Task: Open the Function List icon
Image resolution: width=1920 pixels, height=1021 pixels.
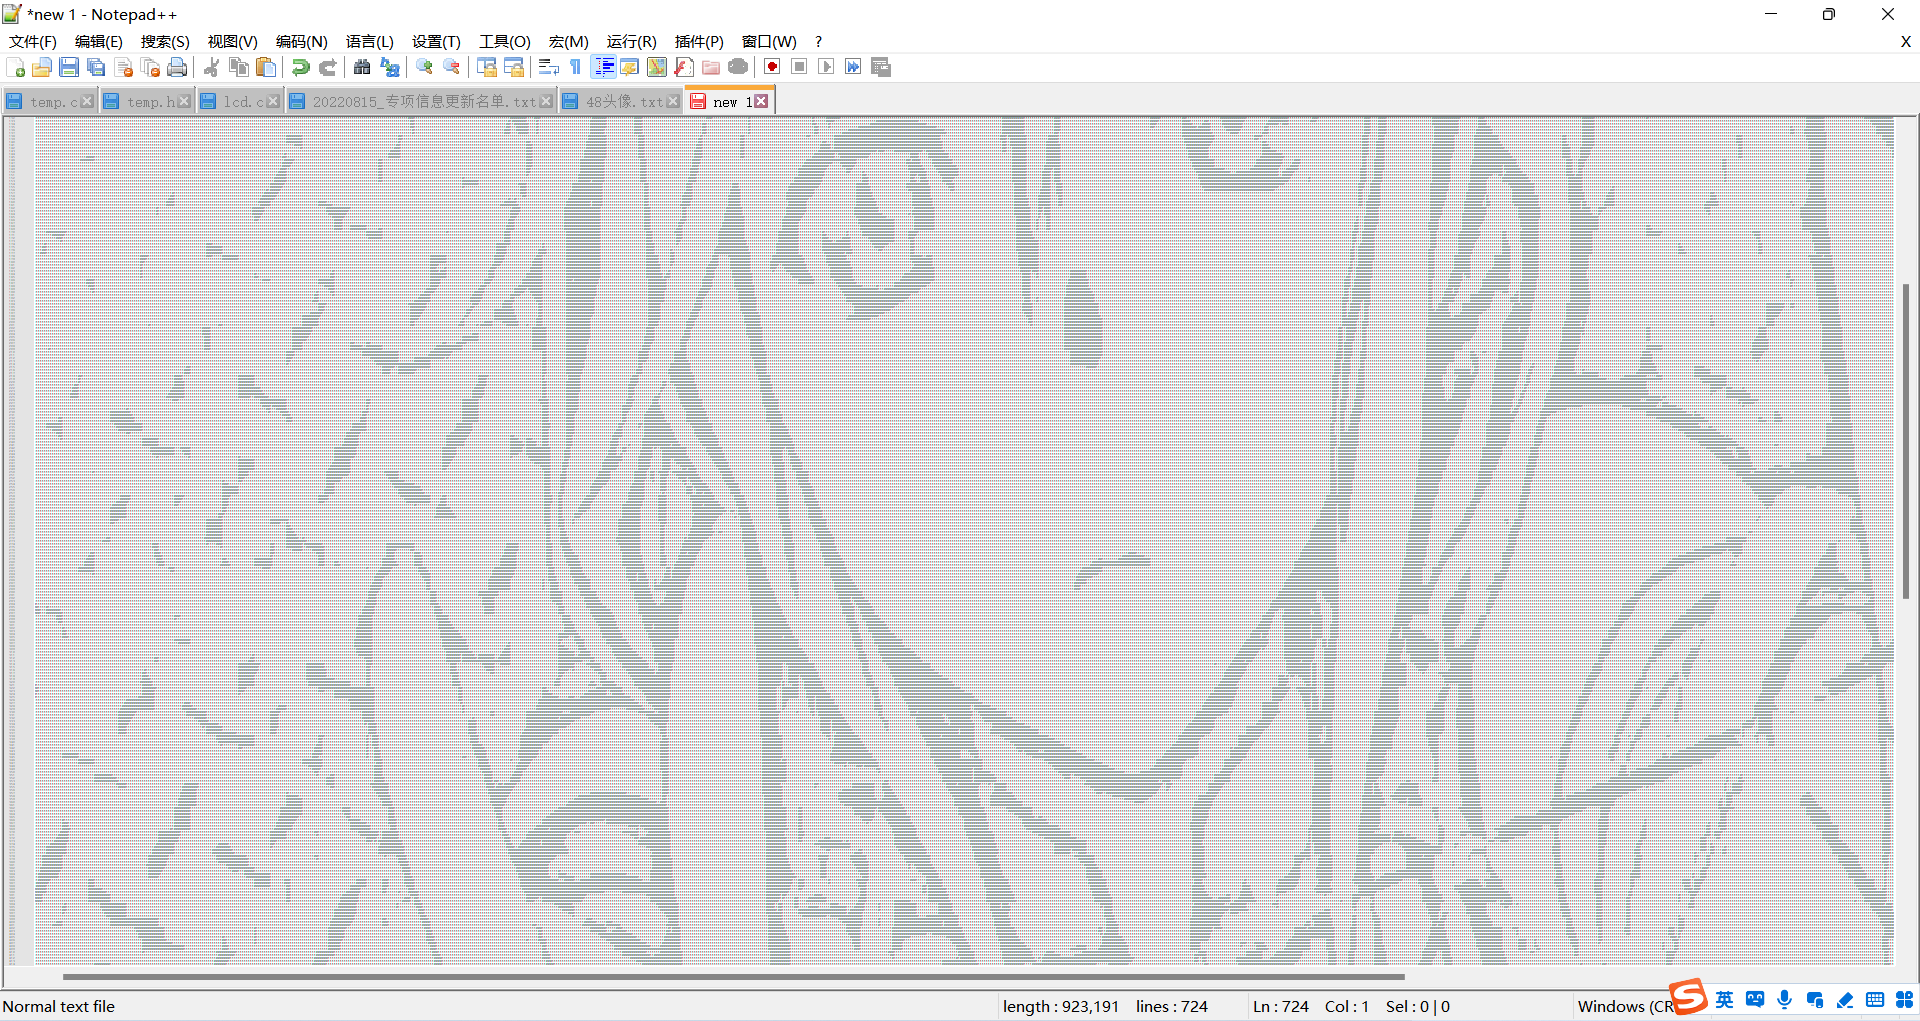Action: tap(684, 67)
